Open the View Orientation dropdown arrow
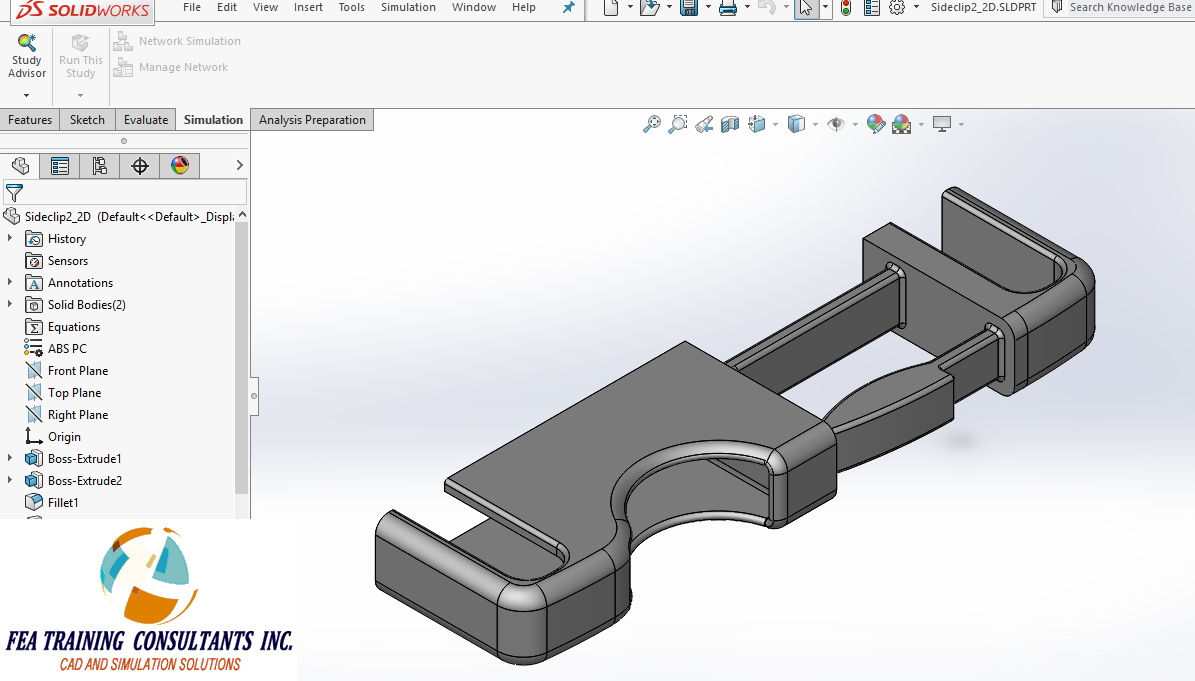1195x681 pixels. pyautogui.click(x=775, y=125)
